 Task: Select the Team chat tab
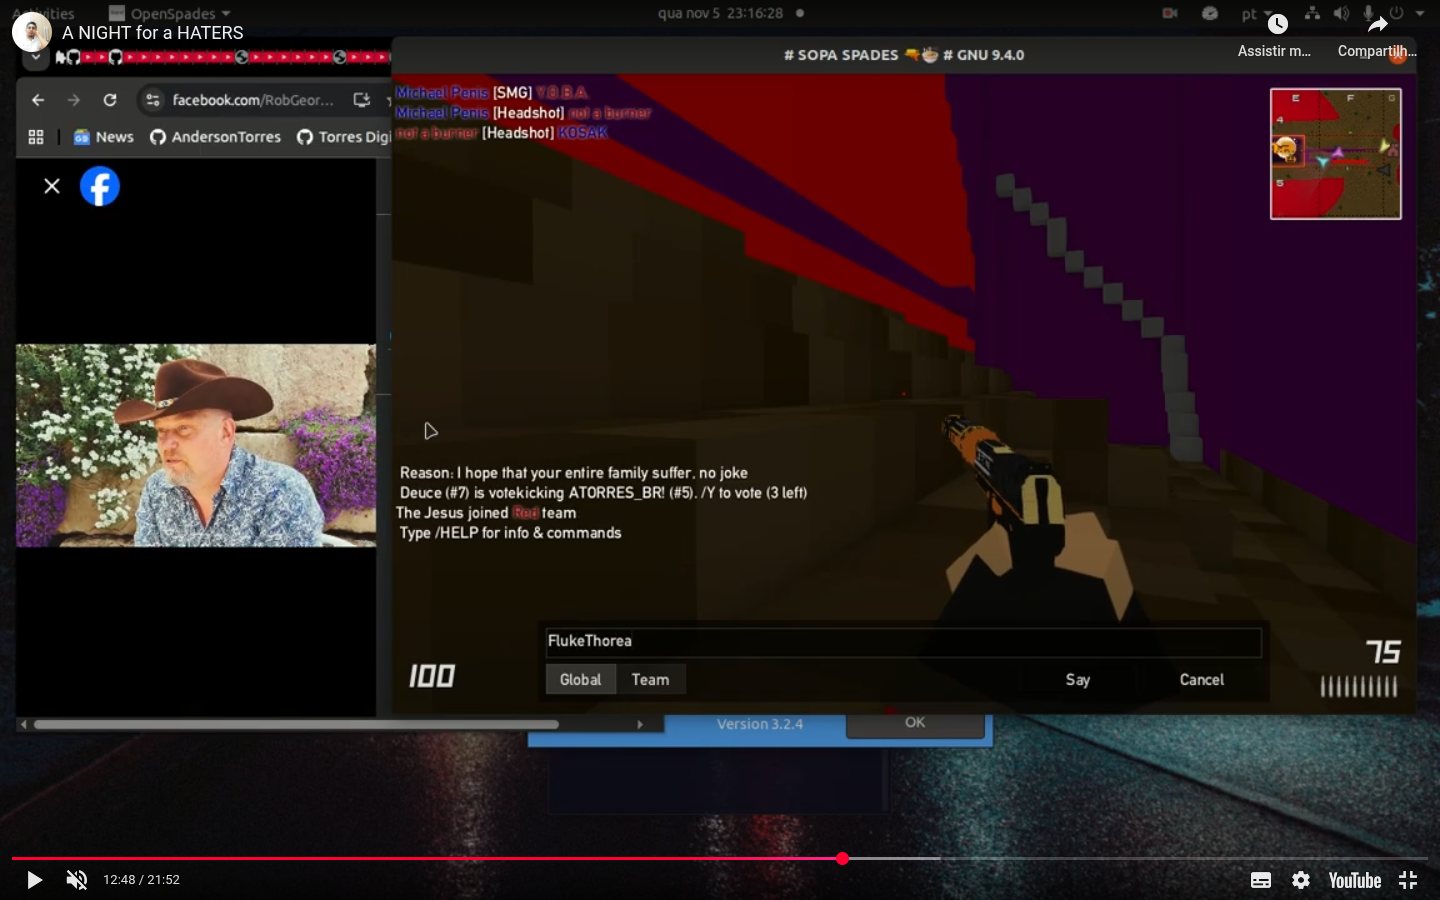coord(650,680)
